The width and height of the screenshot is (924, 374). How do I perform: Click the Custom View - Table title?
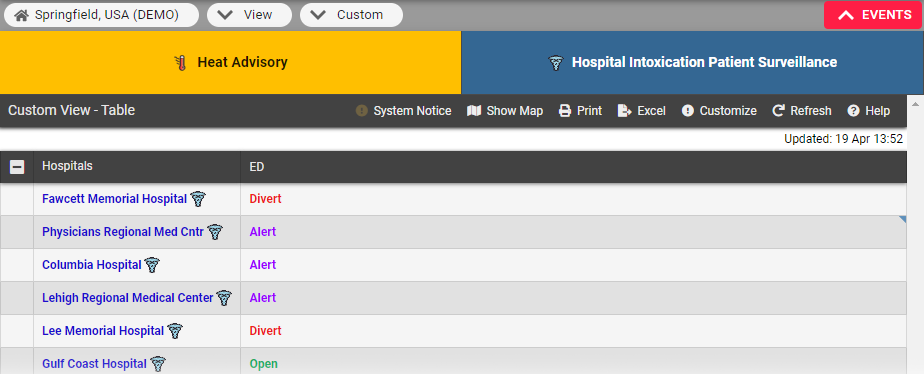[71, 110]
